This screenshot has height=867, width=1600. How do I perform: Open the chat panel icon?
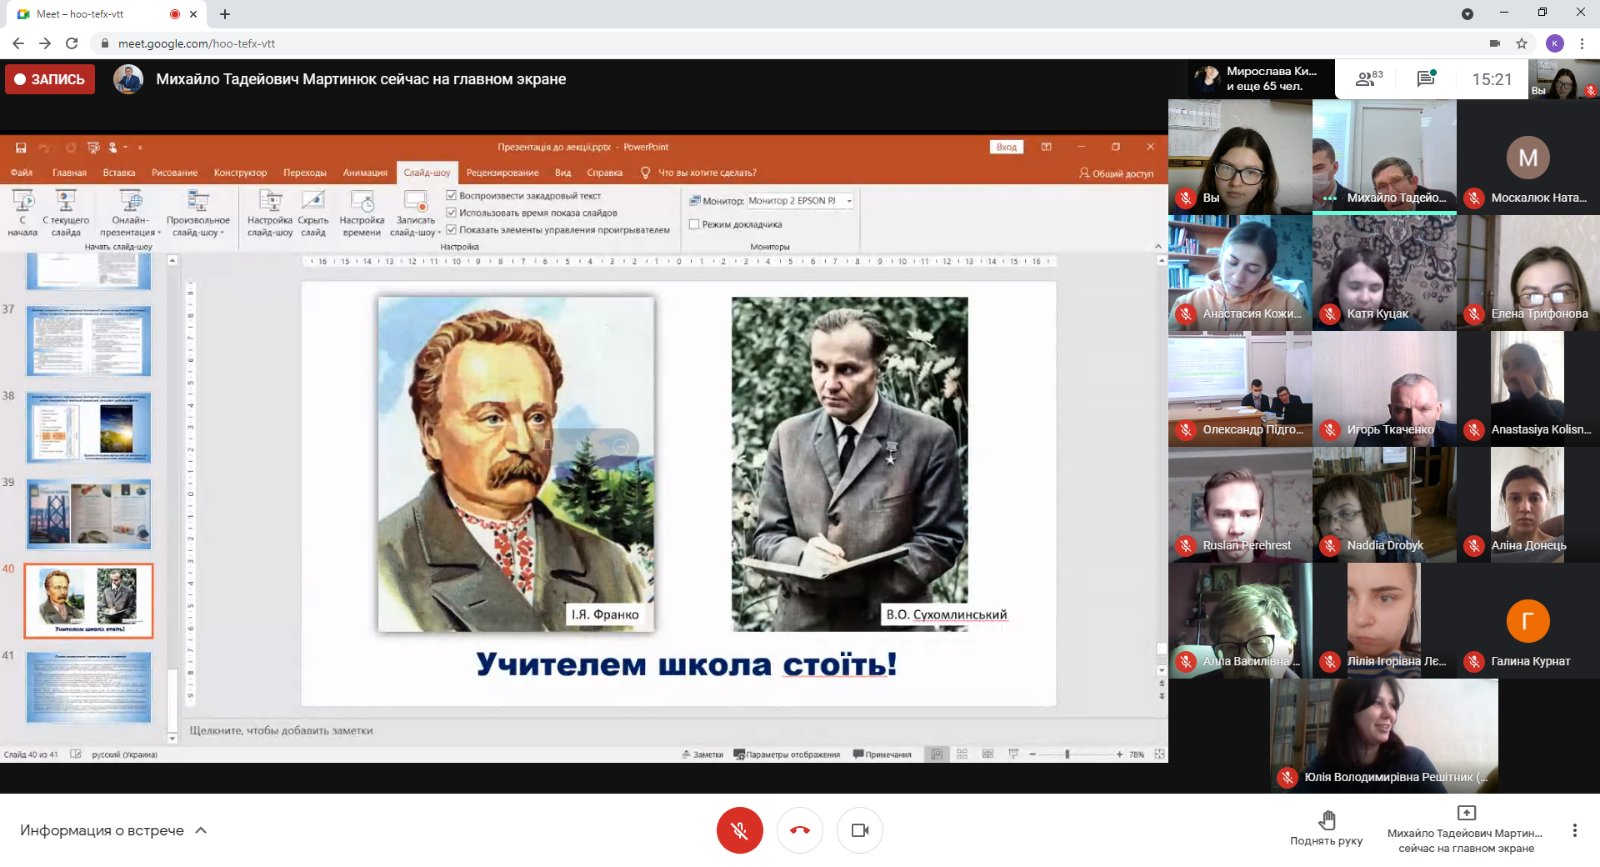pos(1426,79)
